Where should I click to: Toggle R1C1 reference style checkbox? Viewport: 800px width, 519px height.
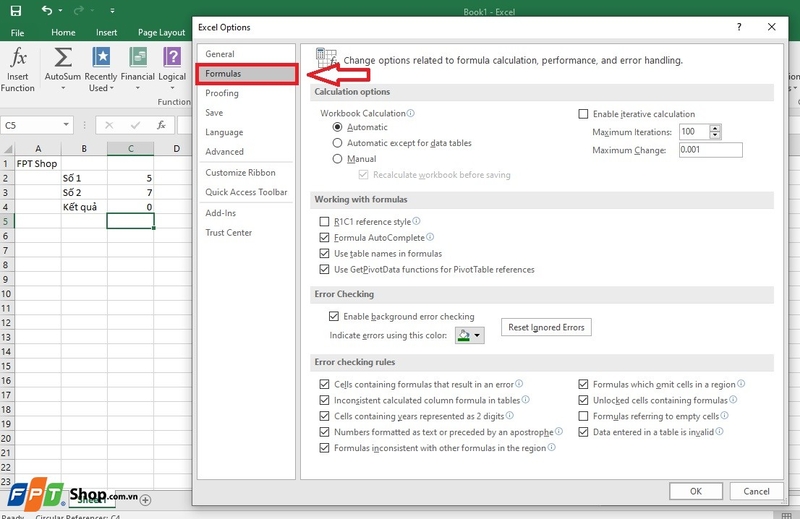pyautogui.click(x=324, y=221)
